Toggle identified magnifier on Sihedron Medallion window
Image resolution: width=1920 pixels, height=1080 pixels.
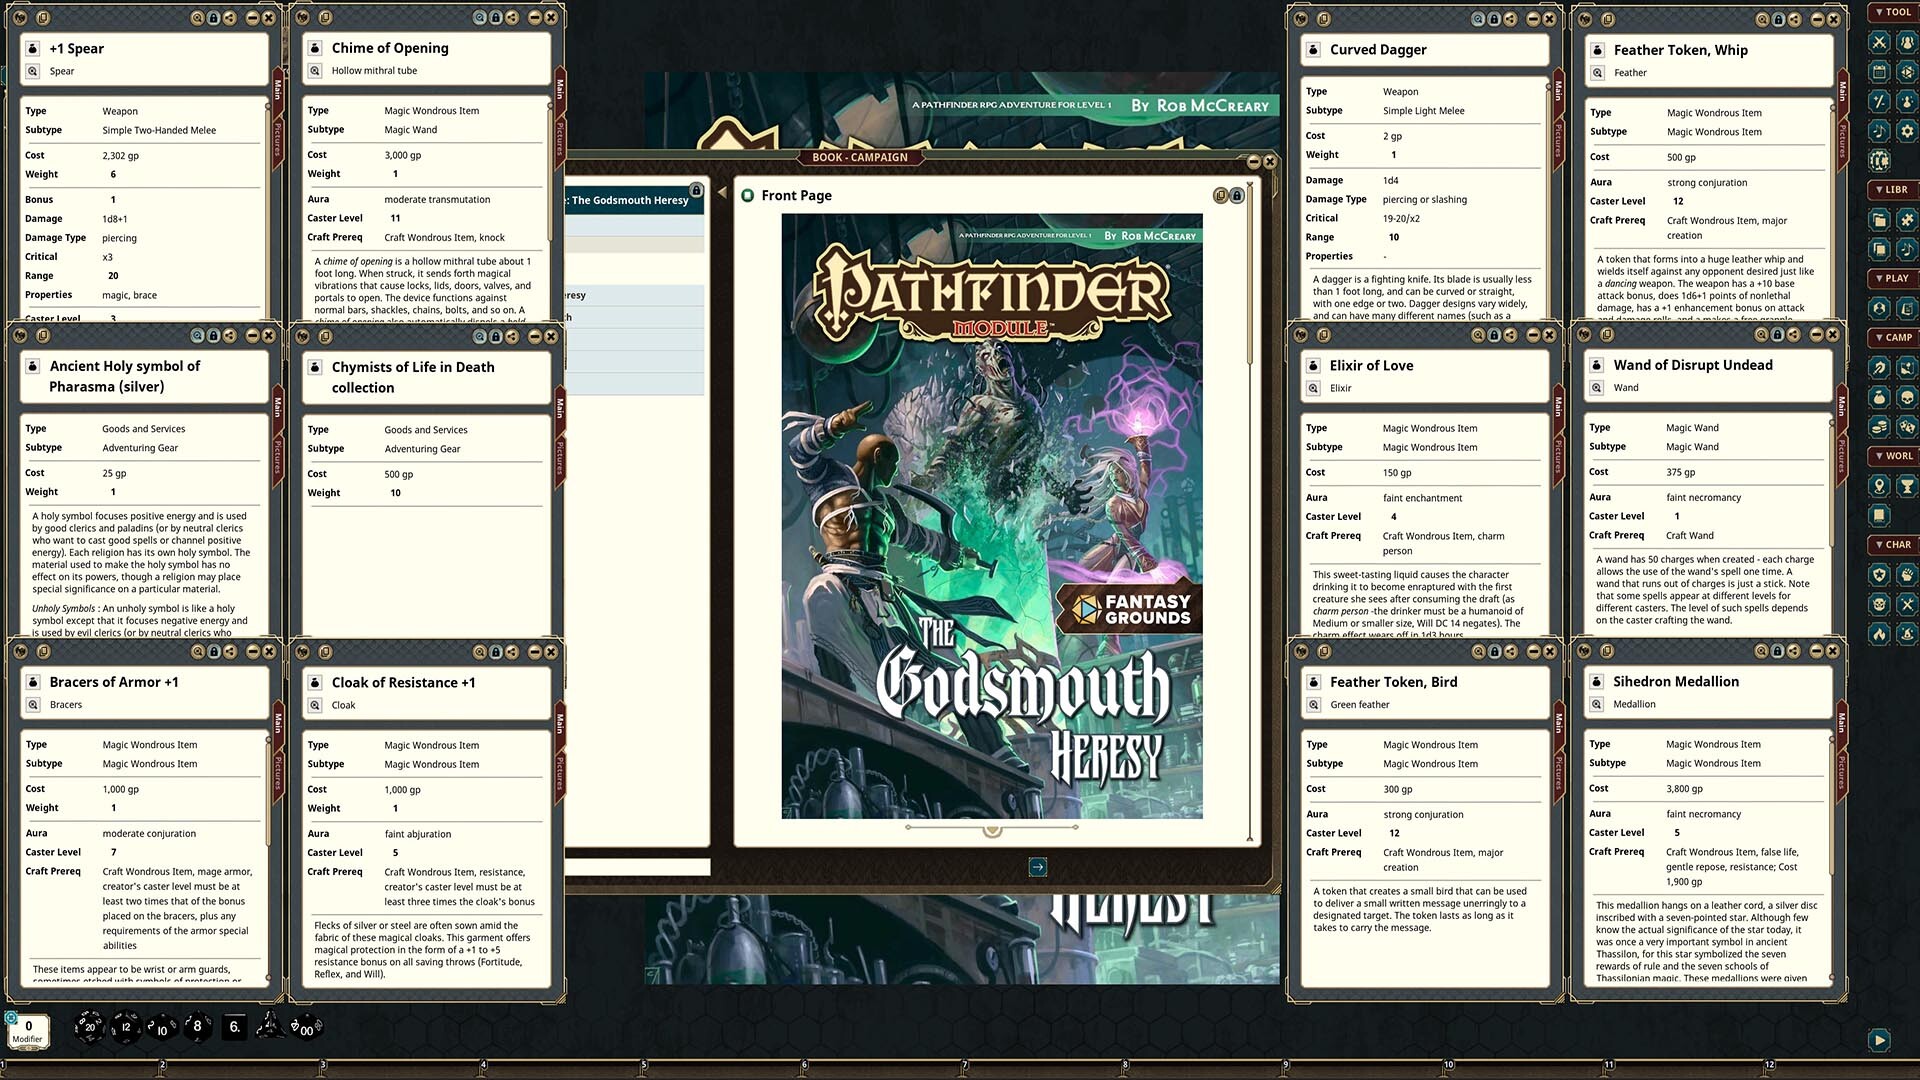point(1762,651)
